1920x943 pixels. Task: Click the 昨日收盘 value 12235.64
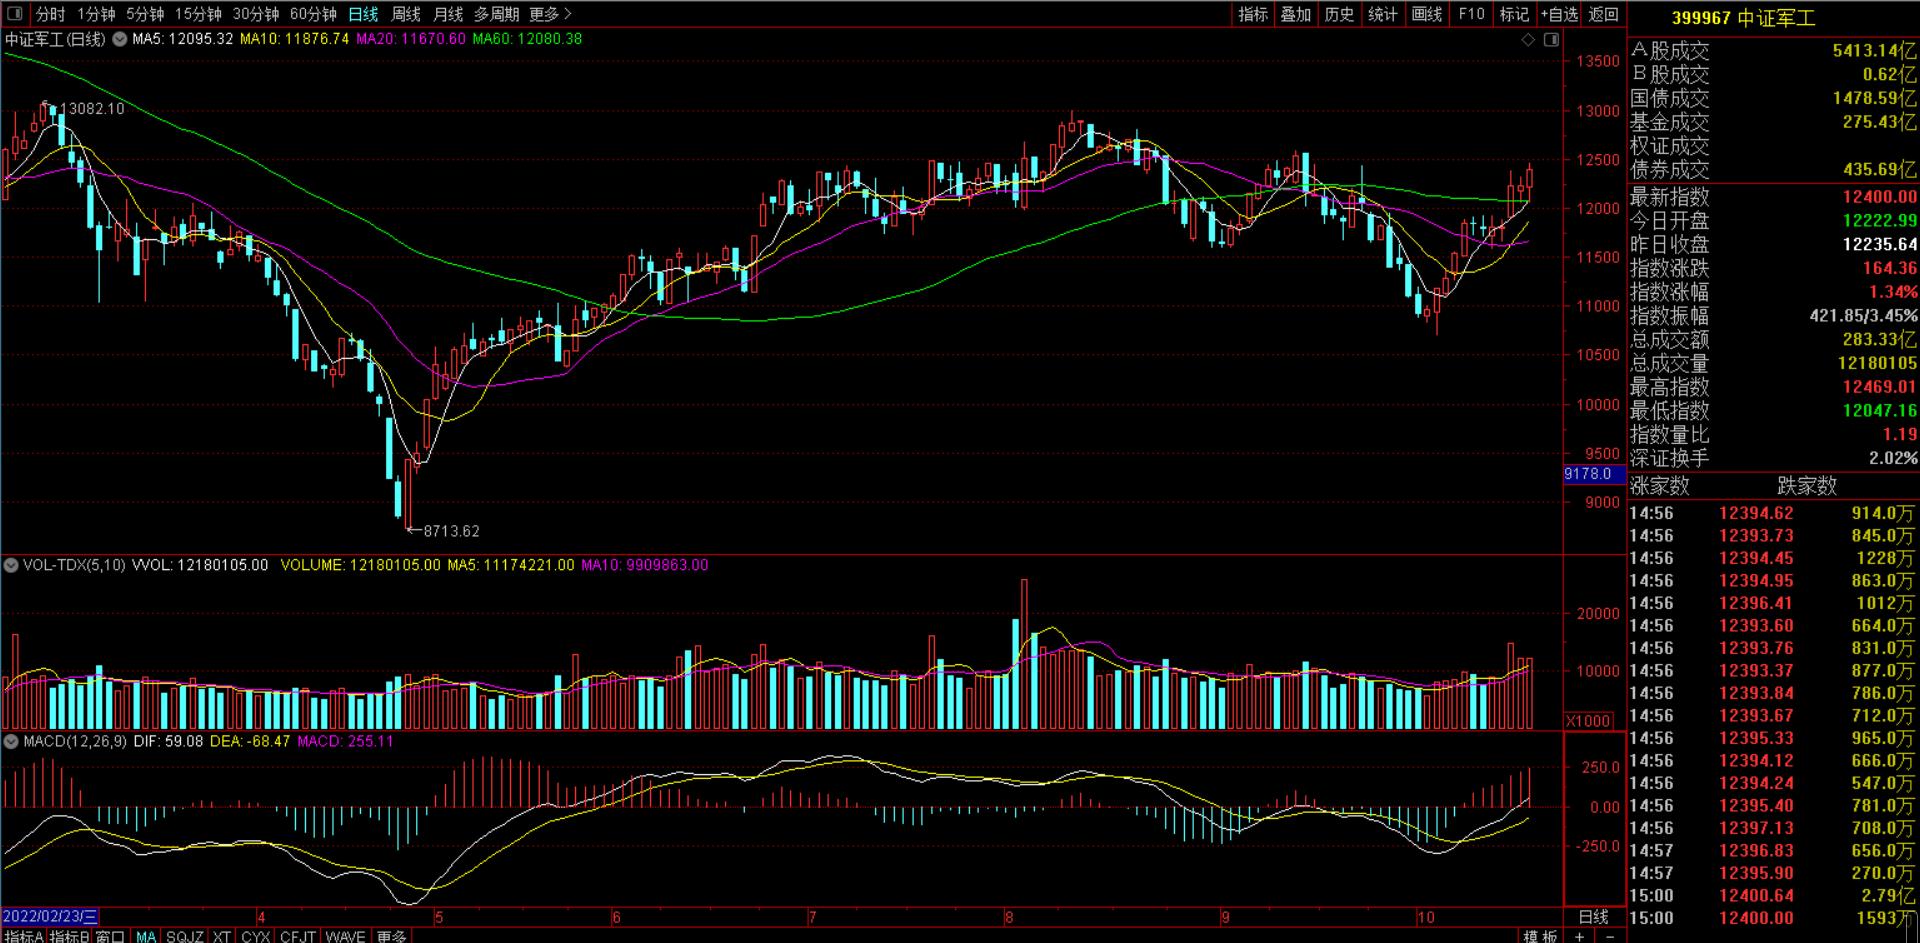[x=1880, y=245]
